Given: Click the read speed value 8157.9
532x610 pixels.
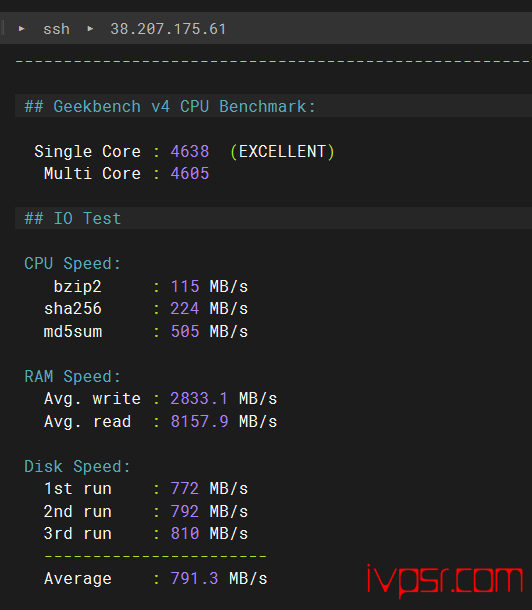Looking at the screenshot, I should coord(200,422).
